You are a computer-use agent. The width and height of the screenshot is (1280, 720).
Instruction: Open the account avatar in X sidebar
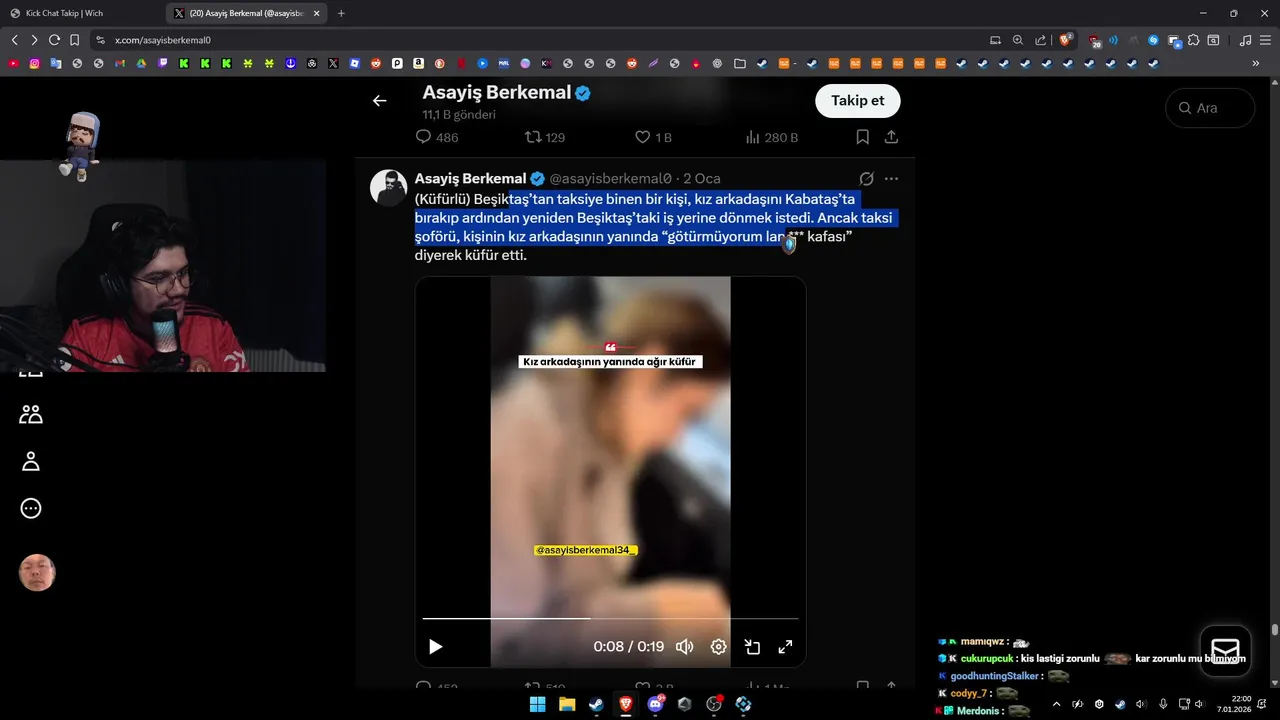tap(37, 572)
